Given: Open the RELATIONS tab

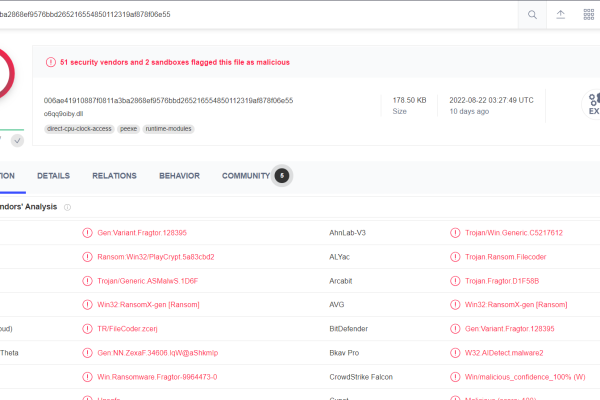Looking at the screenshot, I should click(114, 176).
